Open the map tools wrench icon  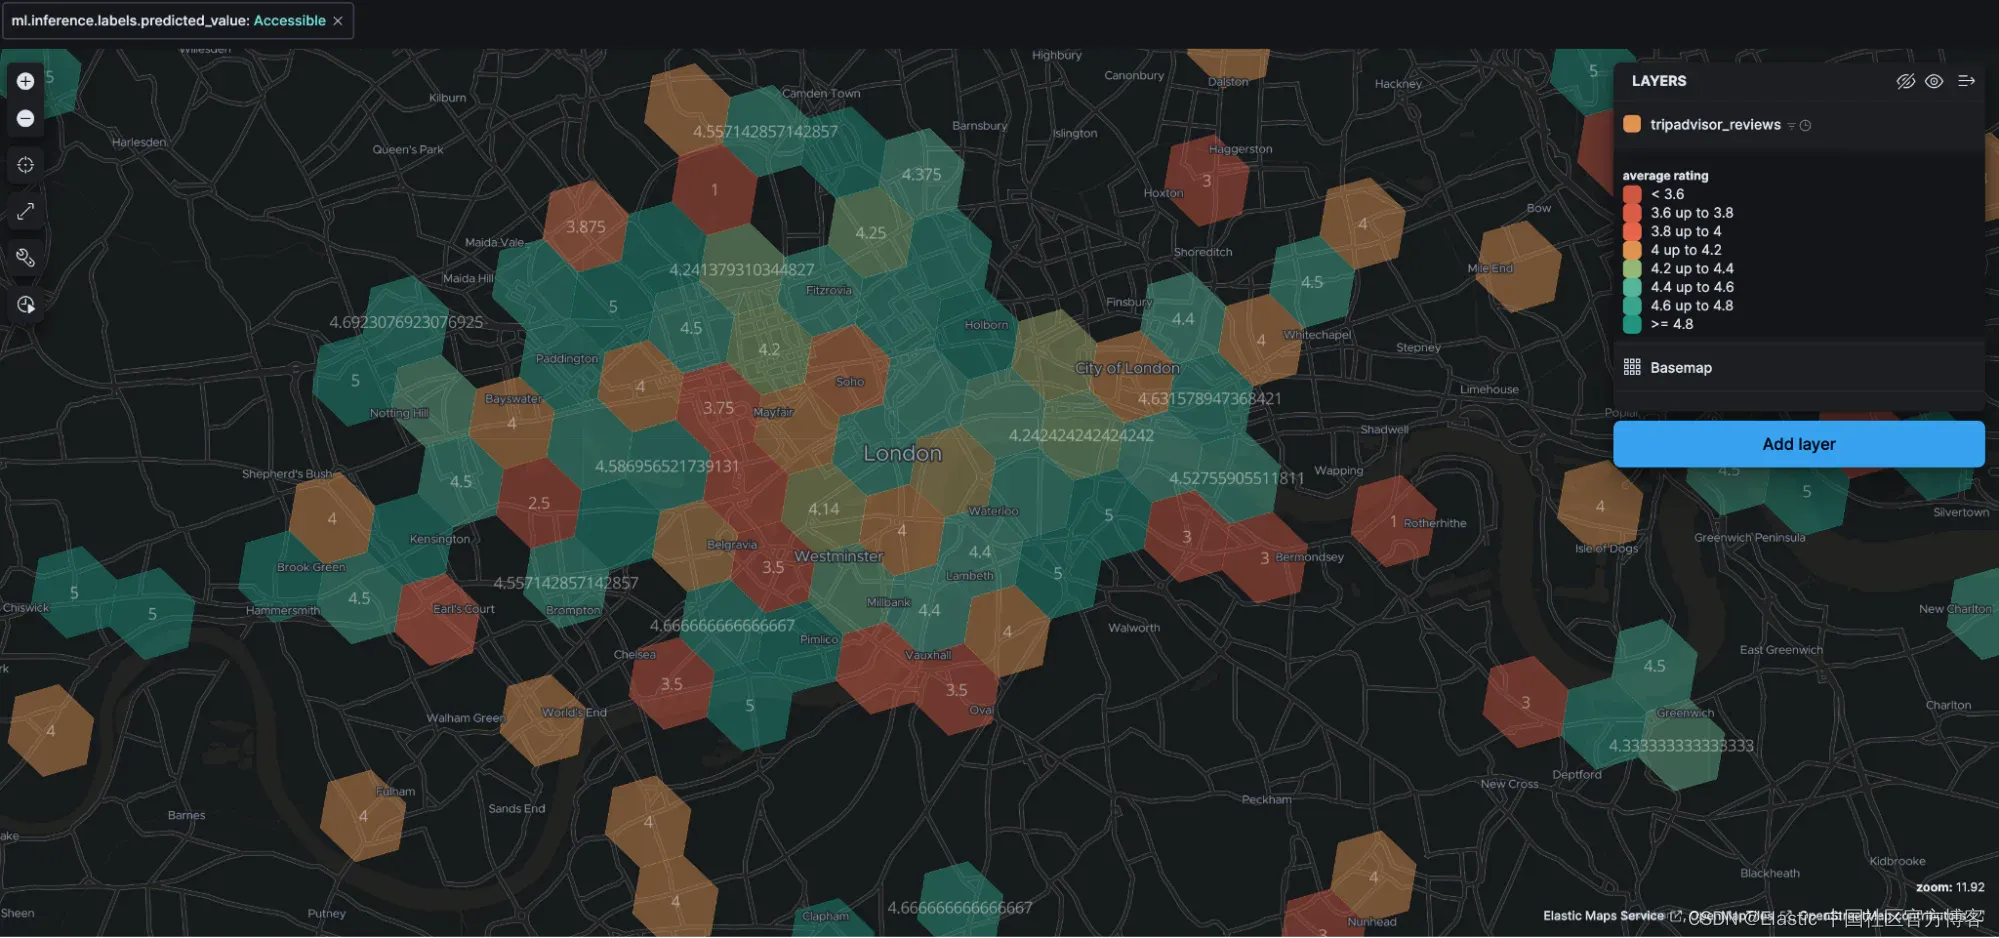click(x=26, y=258)
